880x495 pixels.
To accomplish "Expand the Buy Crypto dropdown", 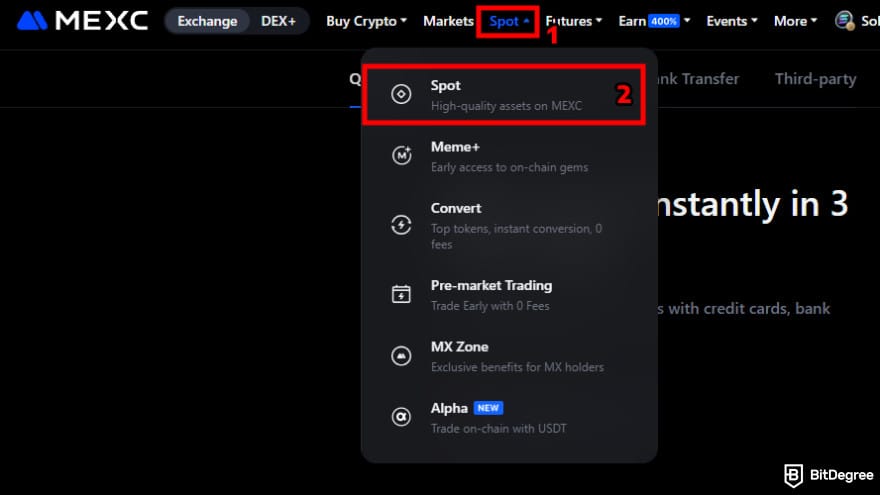I will coord(366,21).
